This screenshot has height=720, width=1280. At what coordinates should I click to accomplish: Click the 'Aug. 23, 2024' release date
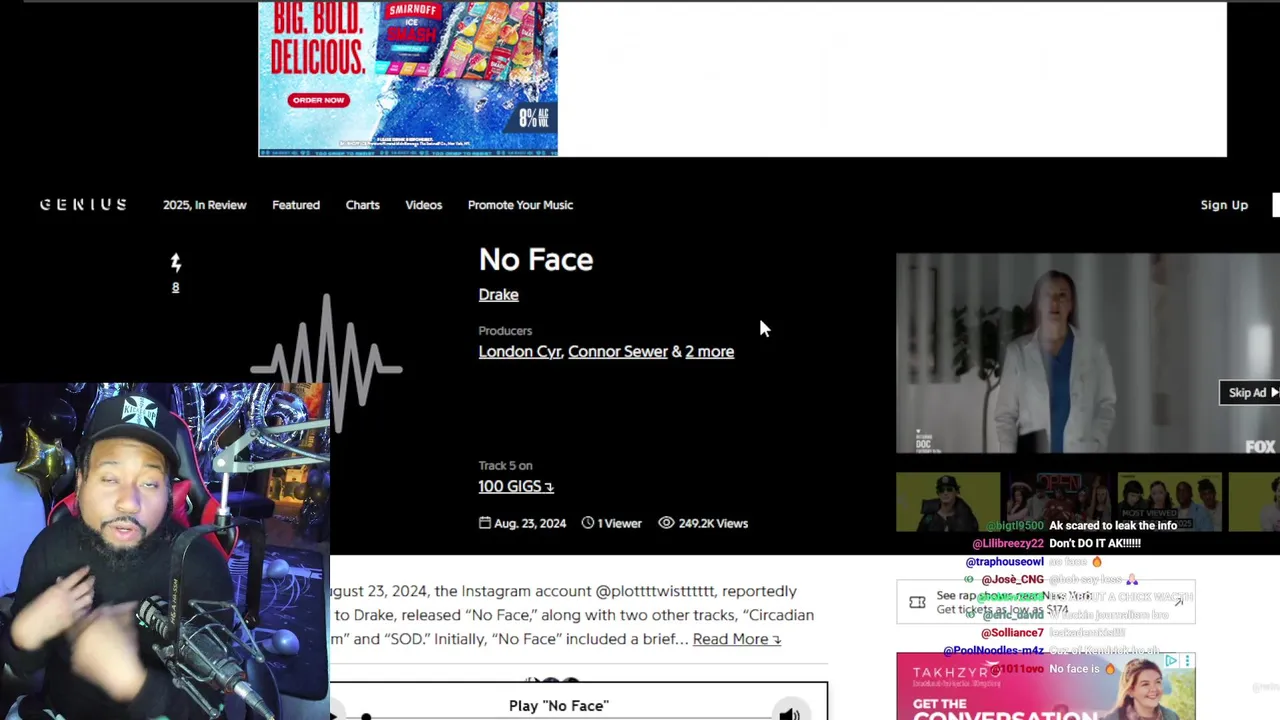[x=530, y=523]
